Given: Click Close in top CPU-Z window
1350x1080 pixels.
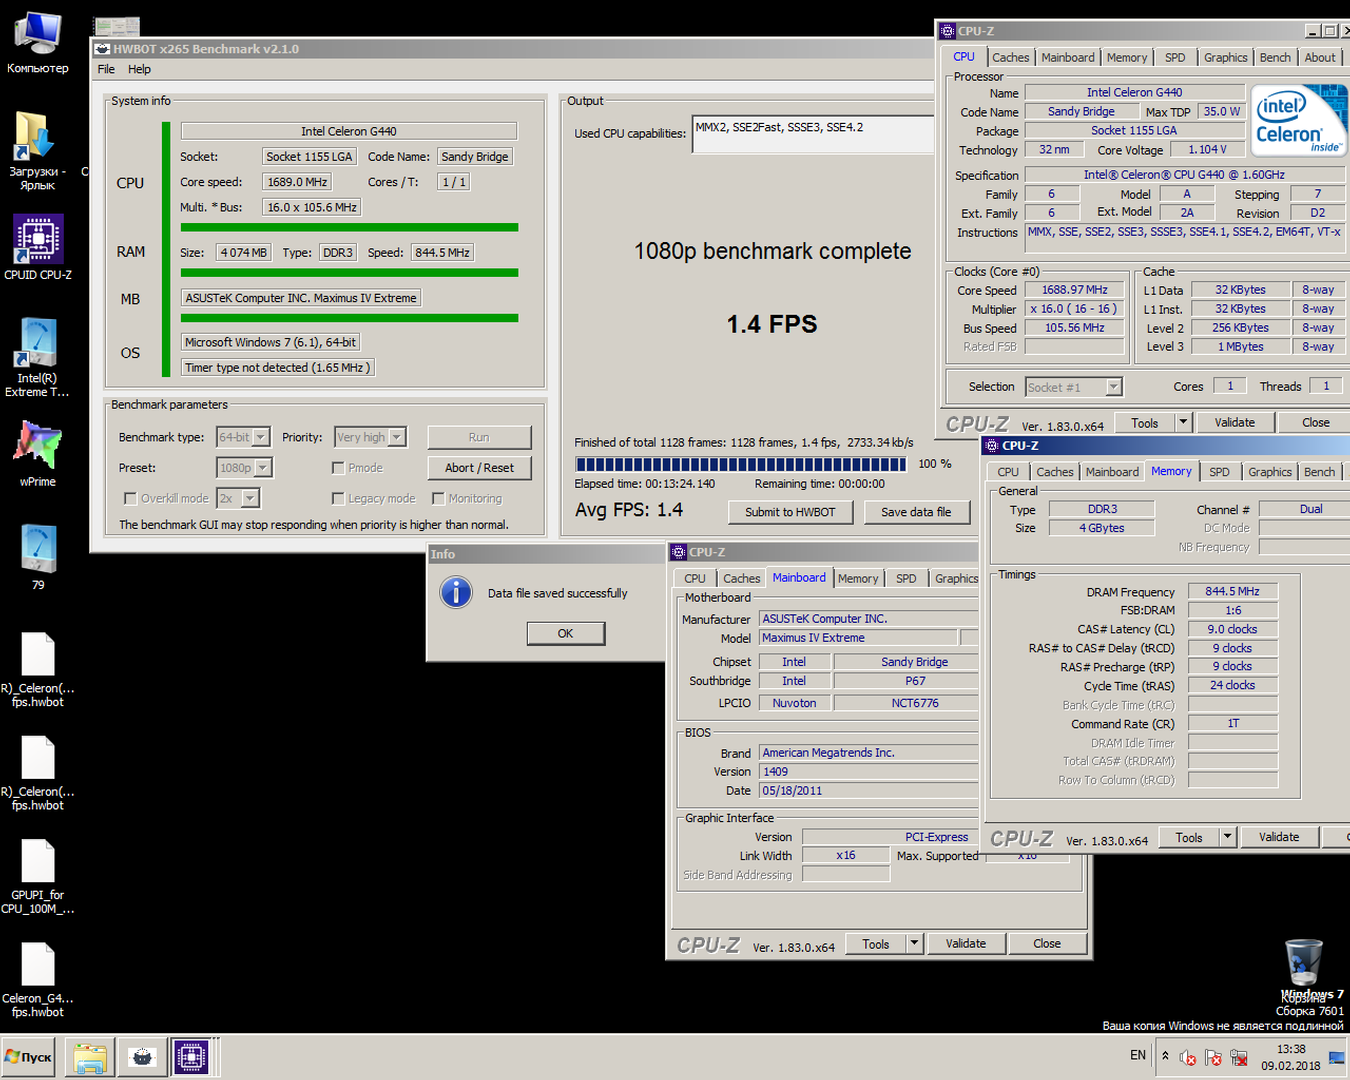Looking at the screenshot, I should click(x=1316, y=422).
